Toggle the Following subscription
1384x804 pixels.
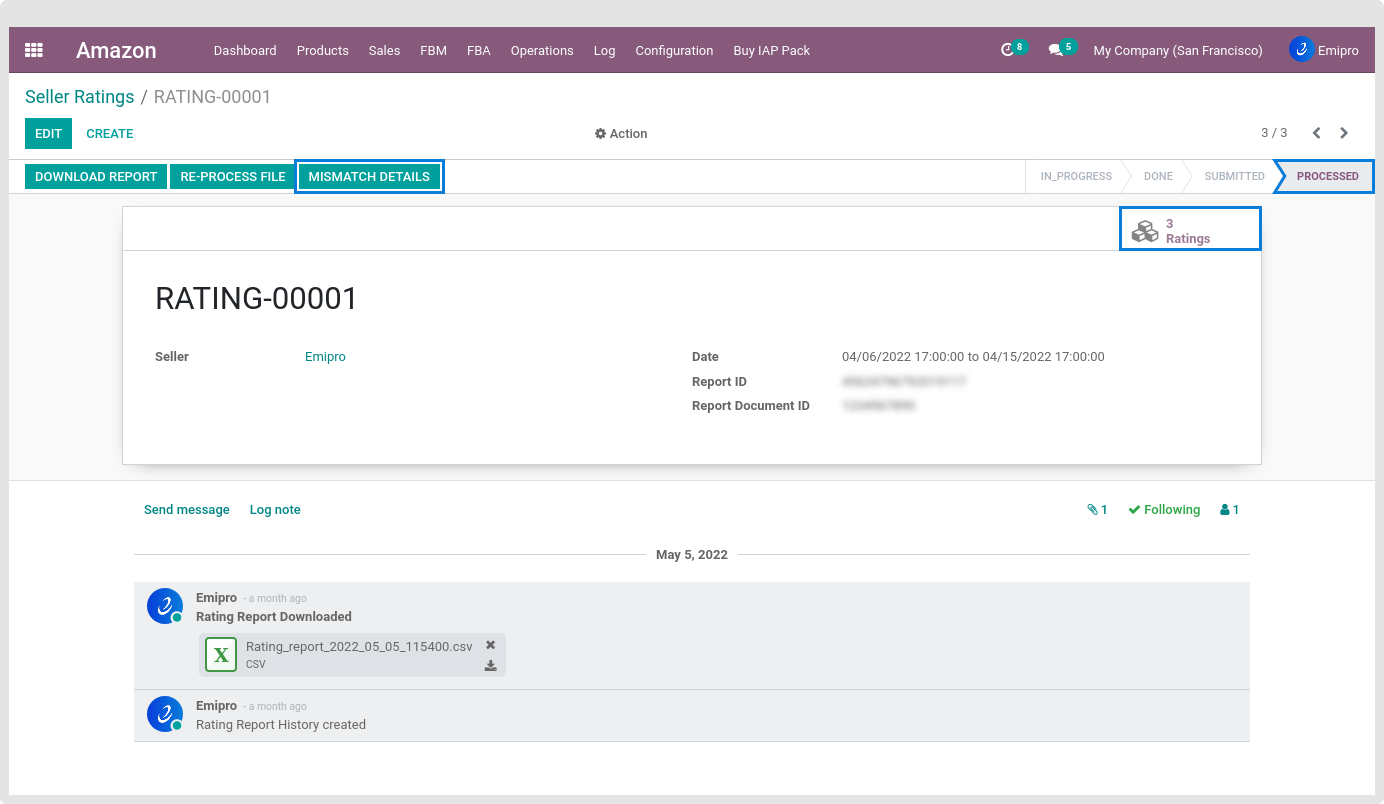pos(1164,510)
